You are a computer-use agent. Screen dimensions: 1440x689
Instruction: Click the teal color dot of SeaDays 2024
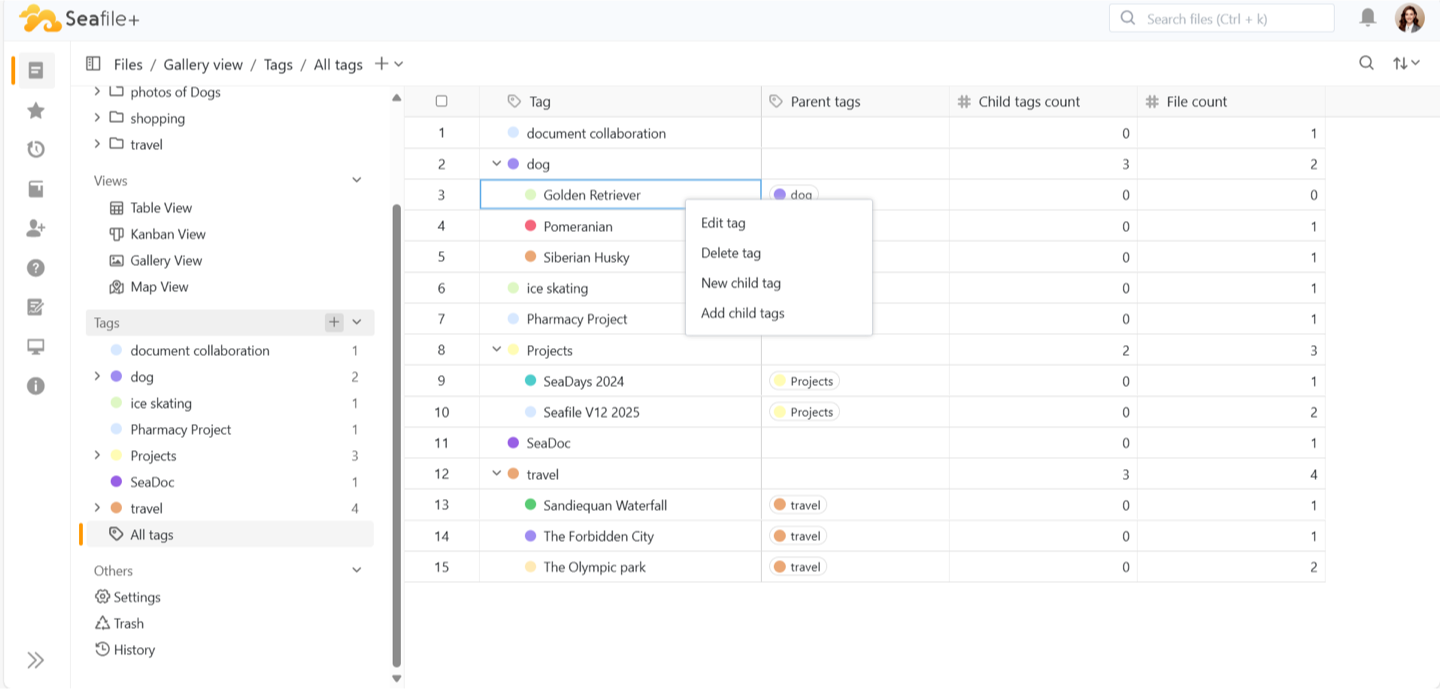tap(531, 381)
